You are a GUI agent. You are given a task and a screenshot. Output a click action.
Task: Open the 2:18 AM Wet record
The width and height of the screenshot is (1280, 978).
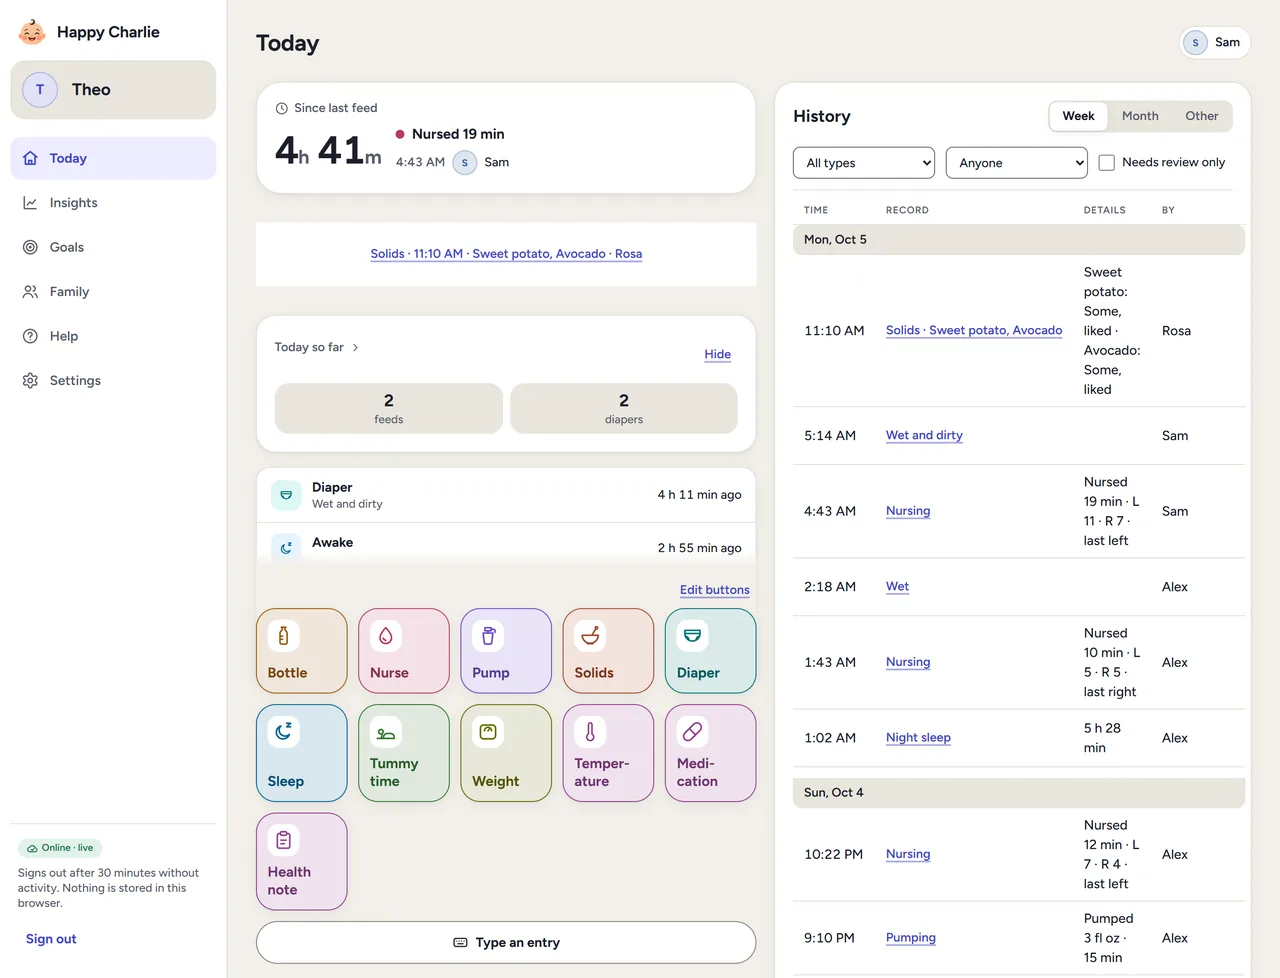[897, 587]
